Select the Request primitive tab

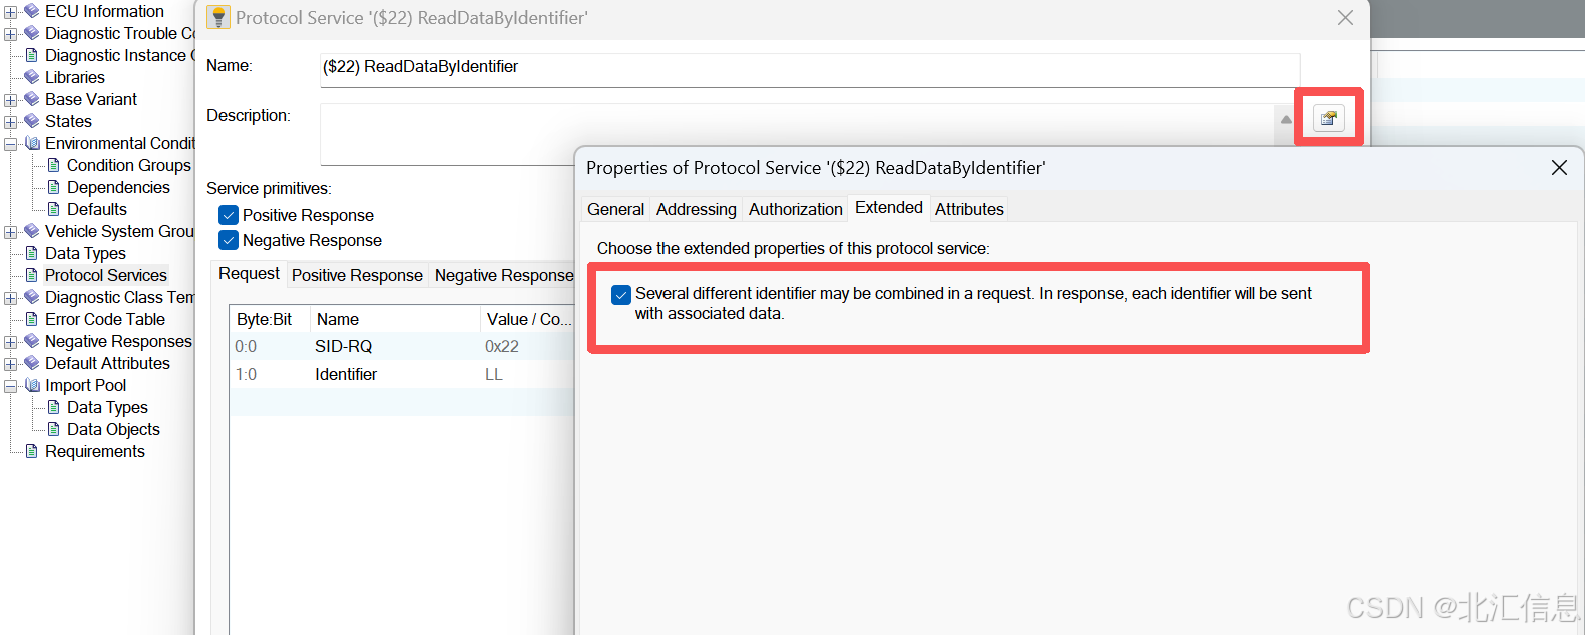tap(249, 273)
